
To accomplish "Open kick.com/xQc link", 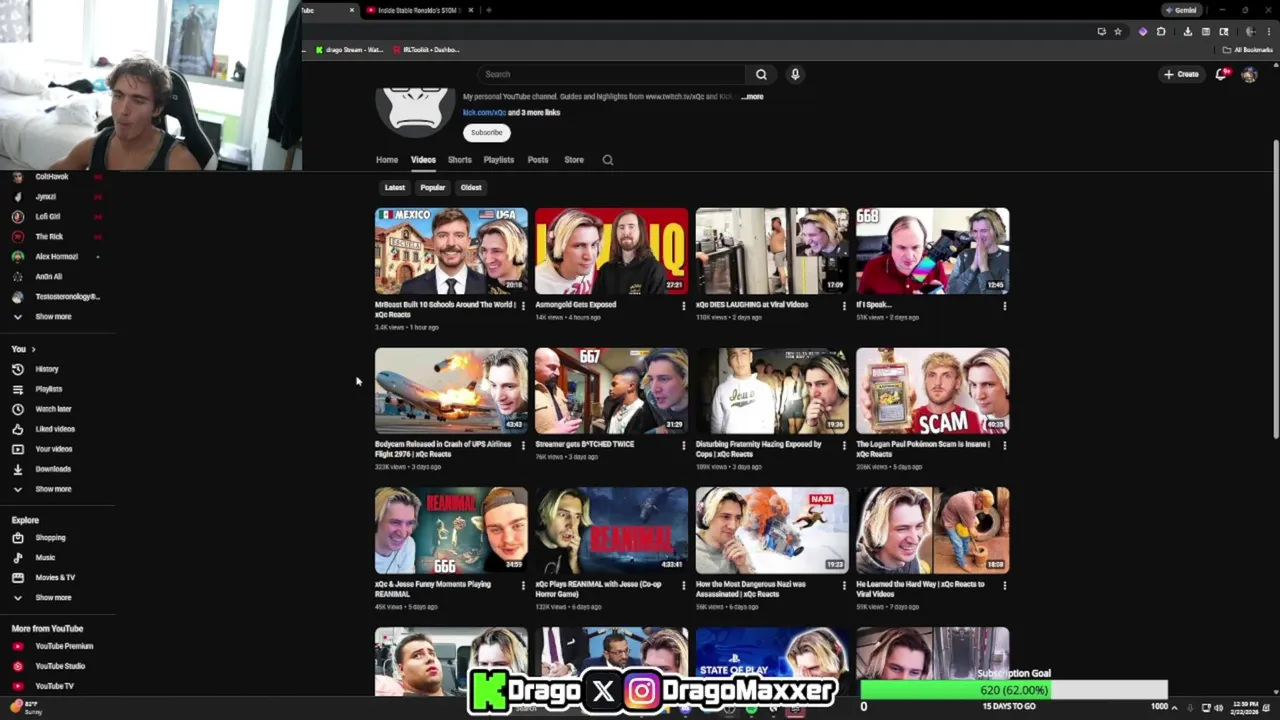I will pyautogui.click(x=484, y=113).
